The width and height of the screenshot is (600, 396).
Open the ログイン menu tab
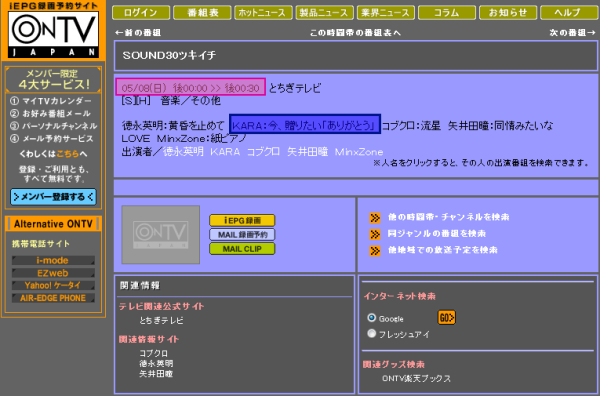(141, 13)
